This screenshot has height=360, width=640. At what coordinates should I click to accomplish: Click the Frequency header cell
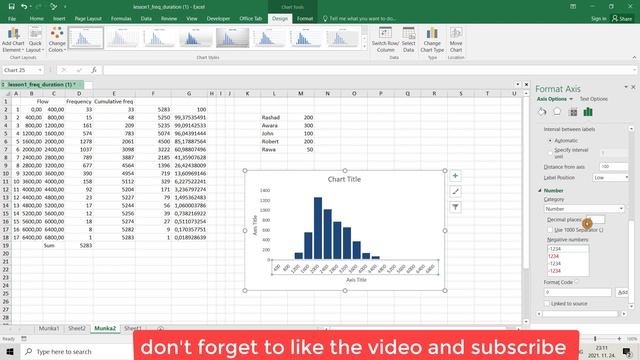click(x=79, y=102)
